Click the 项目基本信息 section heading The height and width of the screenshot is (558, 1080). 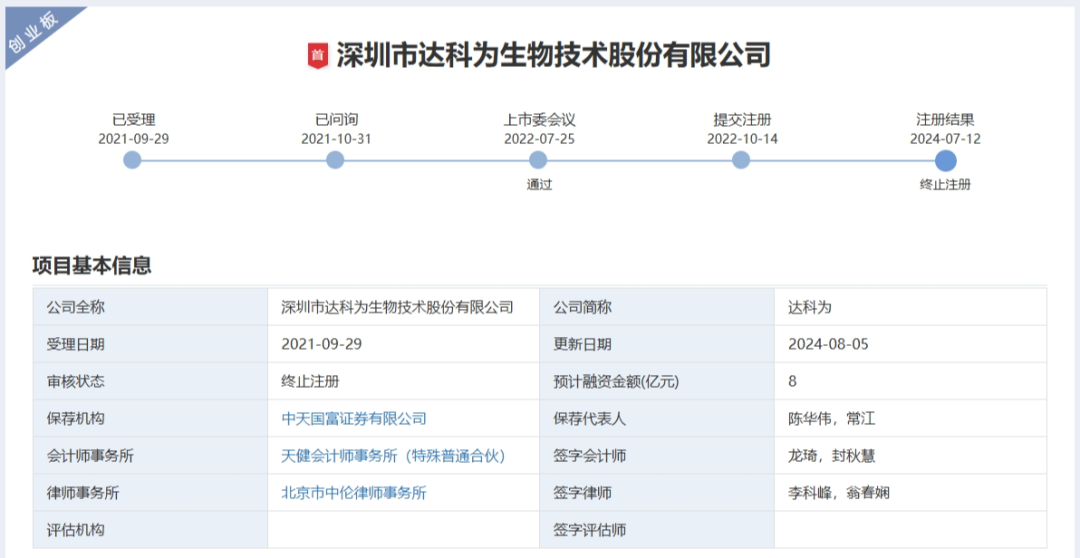92,266
